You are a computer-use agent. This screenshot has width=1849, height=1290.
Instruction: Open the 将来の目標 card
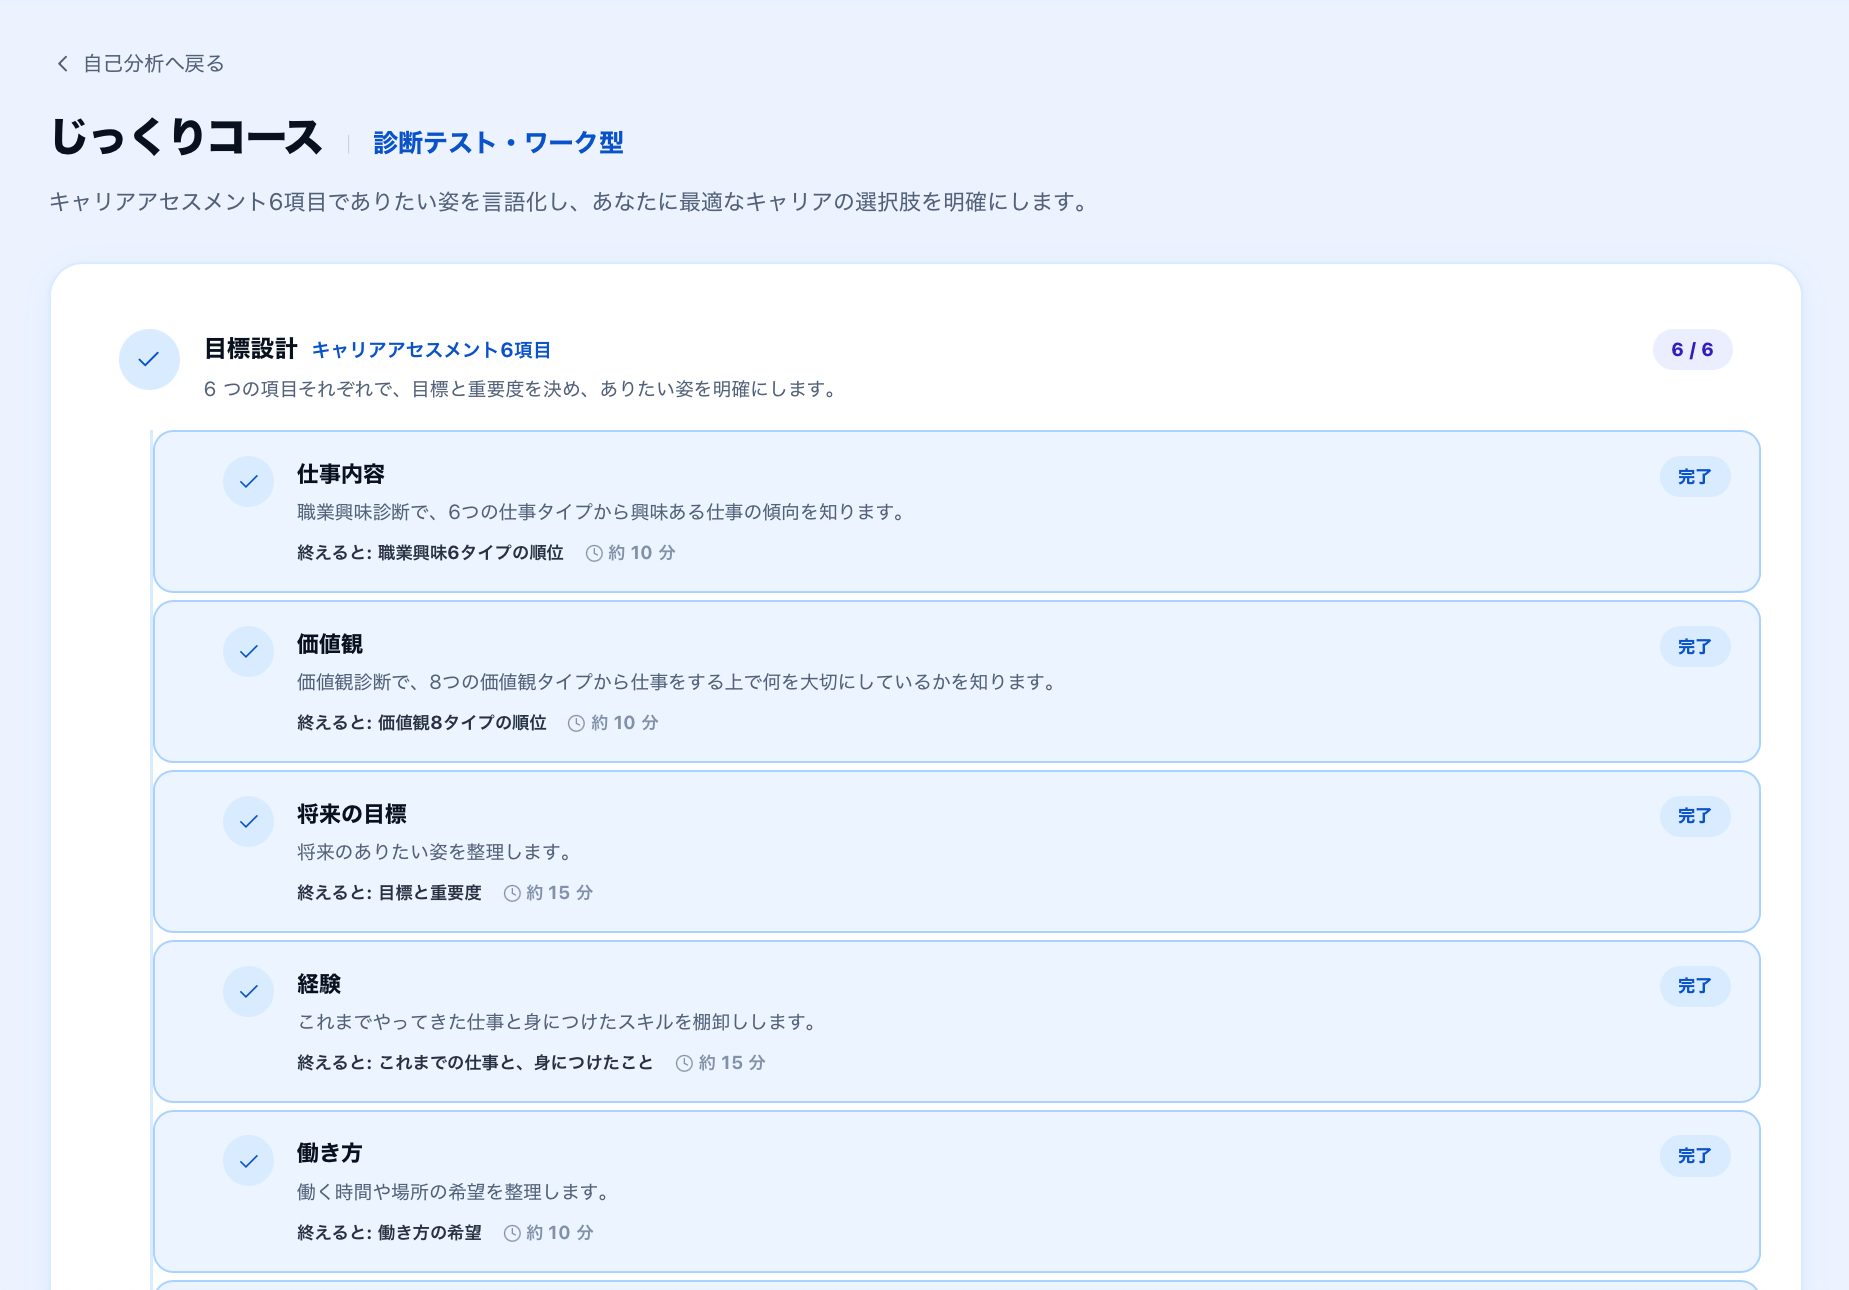pos(957,852)
